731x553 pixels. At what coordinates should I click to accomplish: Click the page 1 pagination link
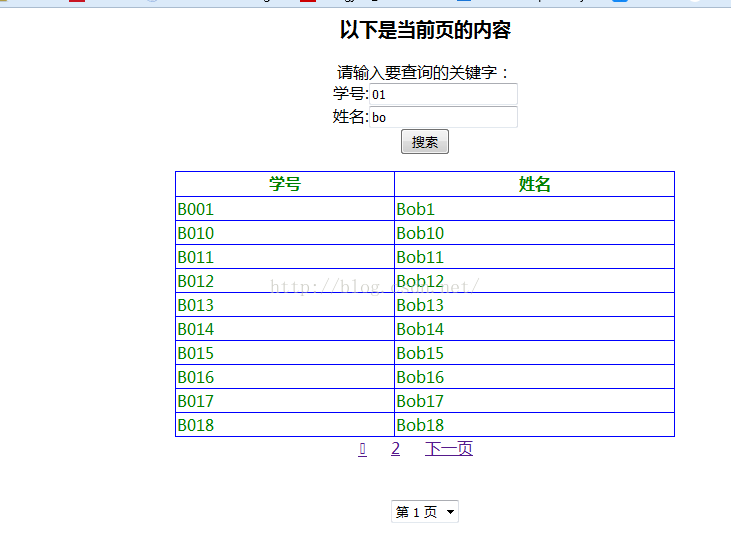point(362,449)
